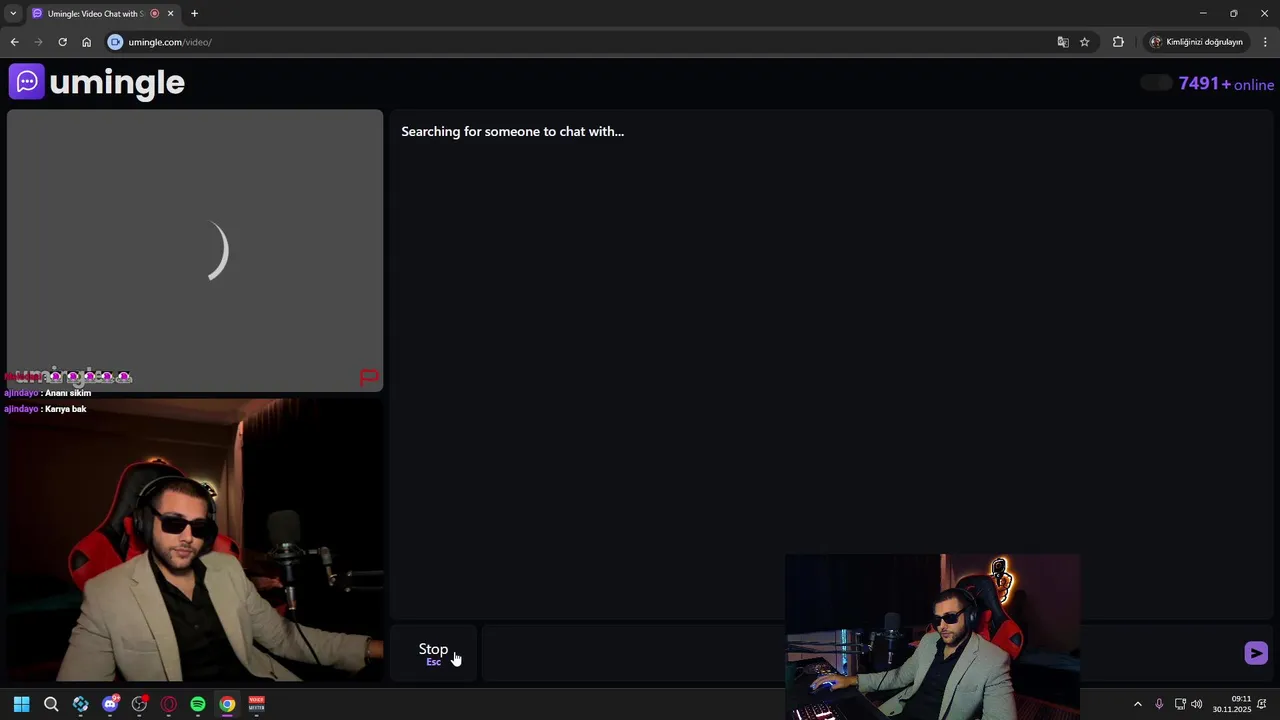Open the Windows Start menu
Screen dimensions: 1280x720
(21, 704)
